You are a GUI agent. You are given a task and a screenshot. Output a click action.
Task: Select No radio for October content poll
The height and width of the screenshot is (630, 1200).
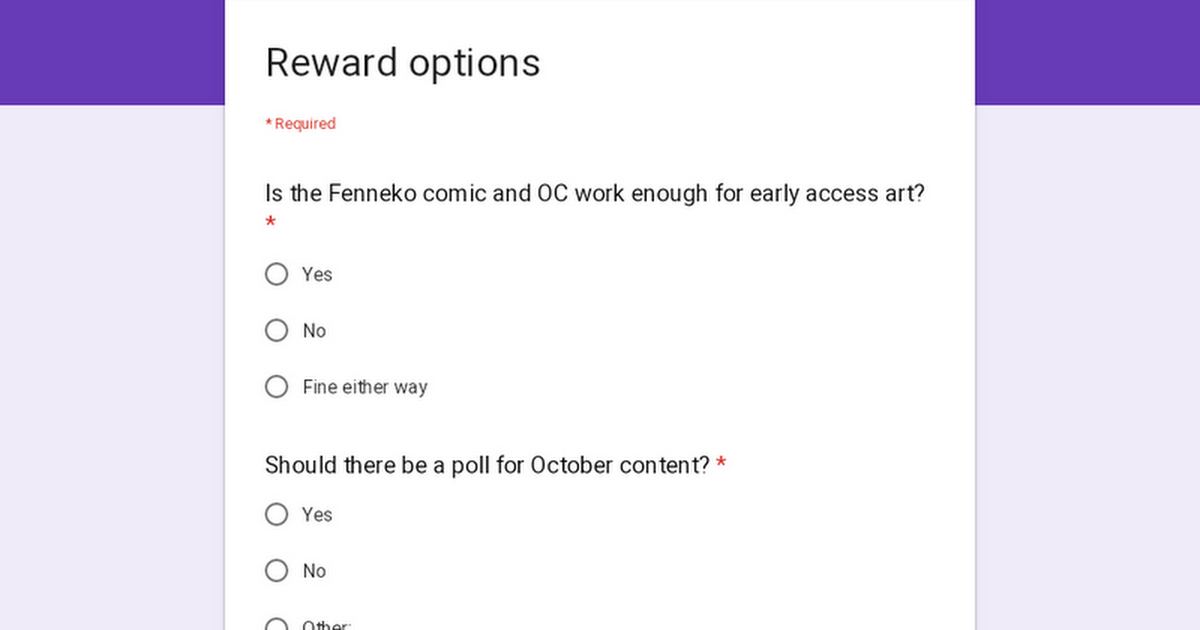pos(277,570)
